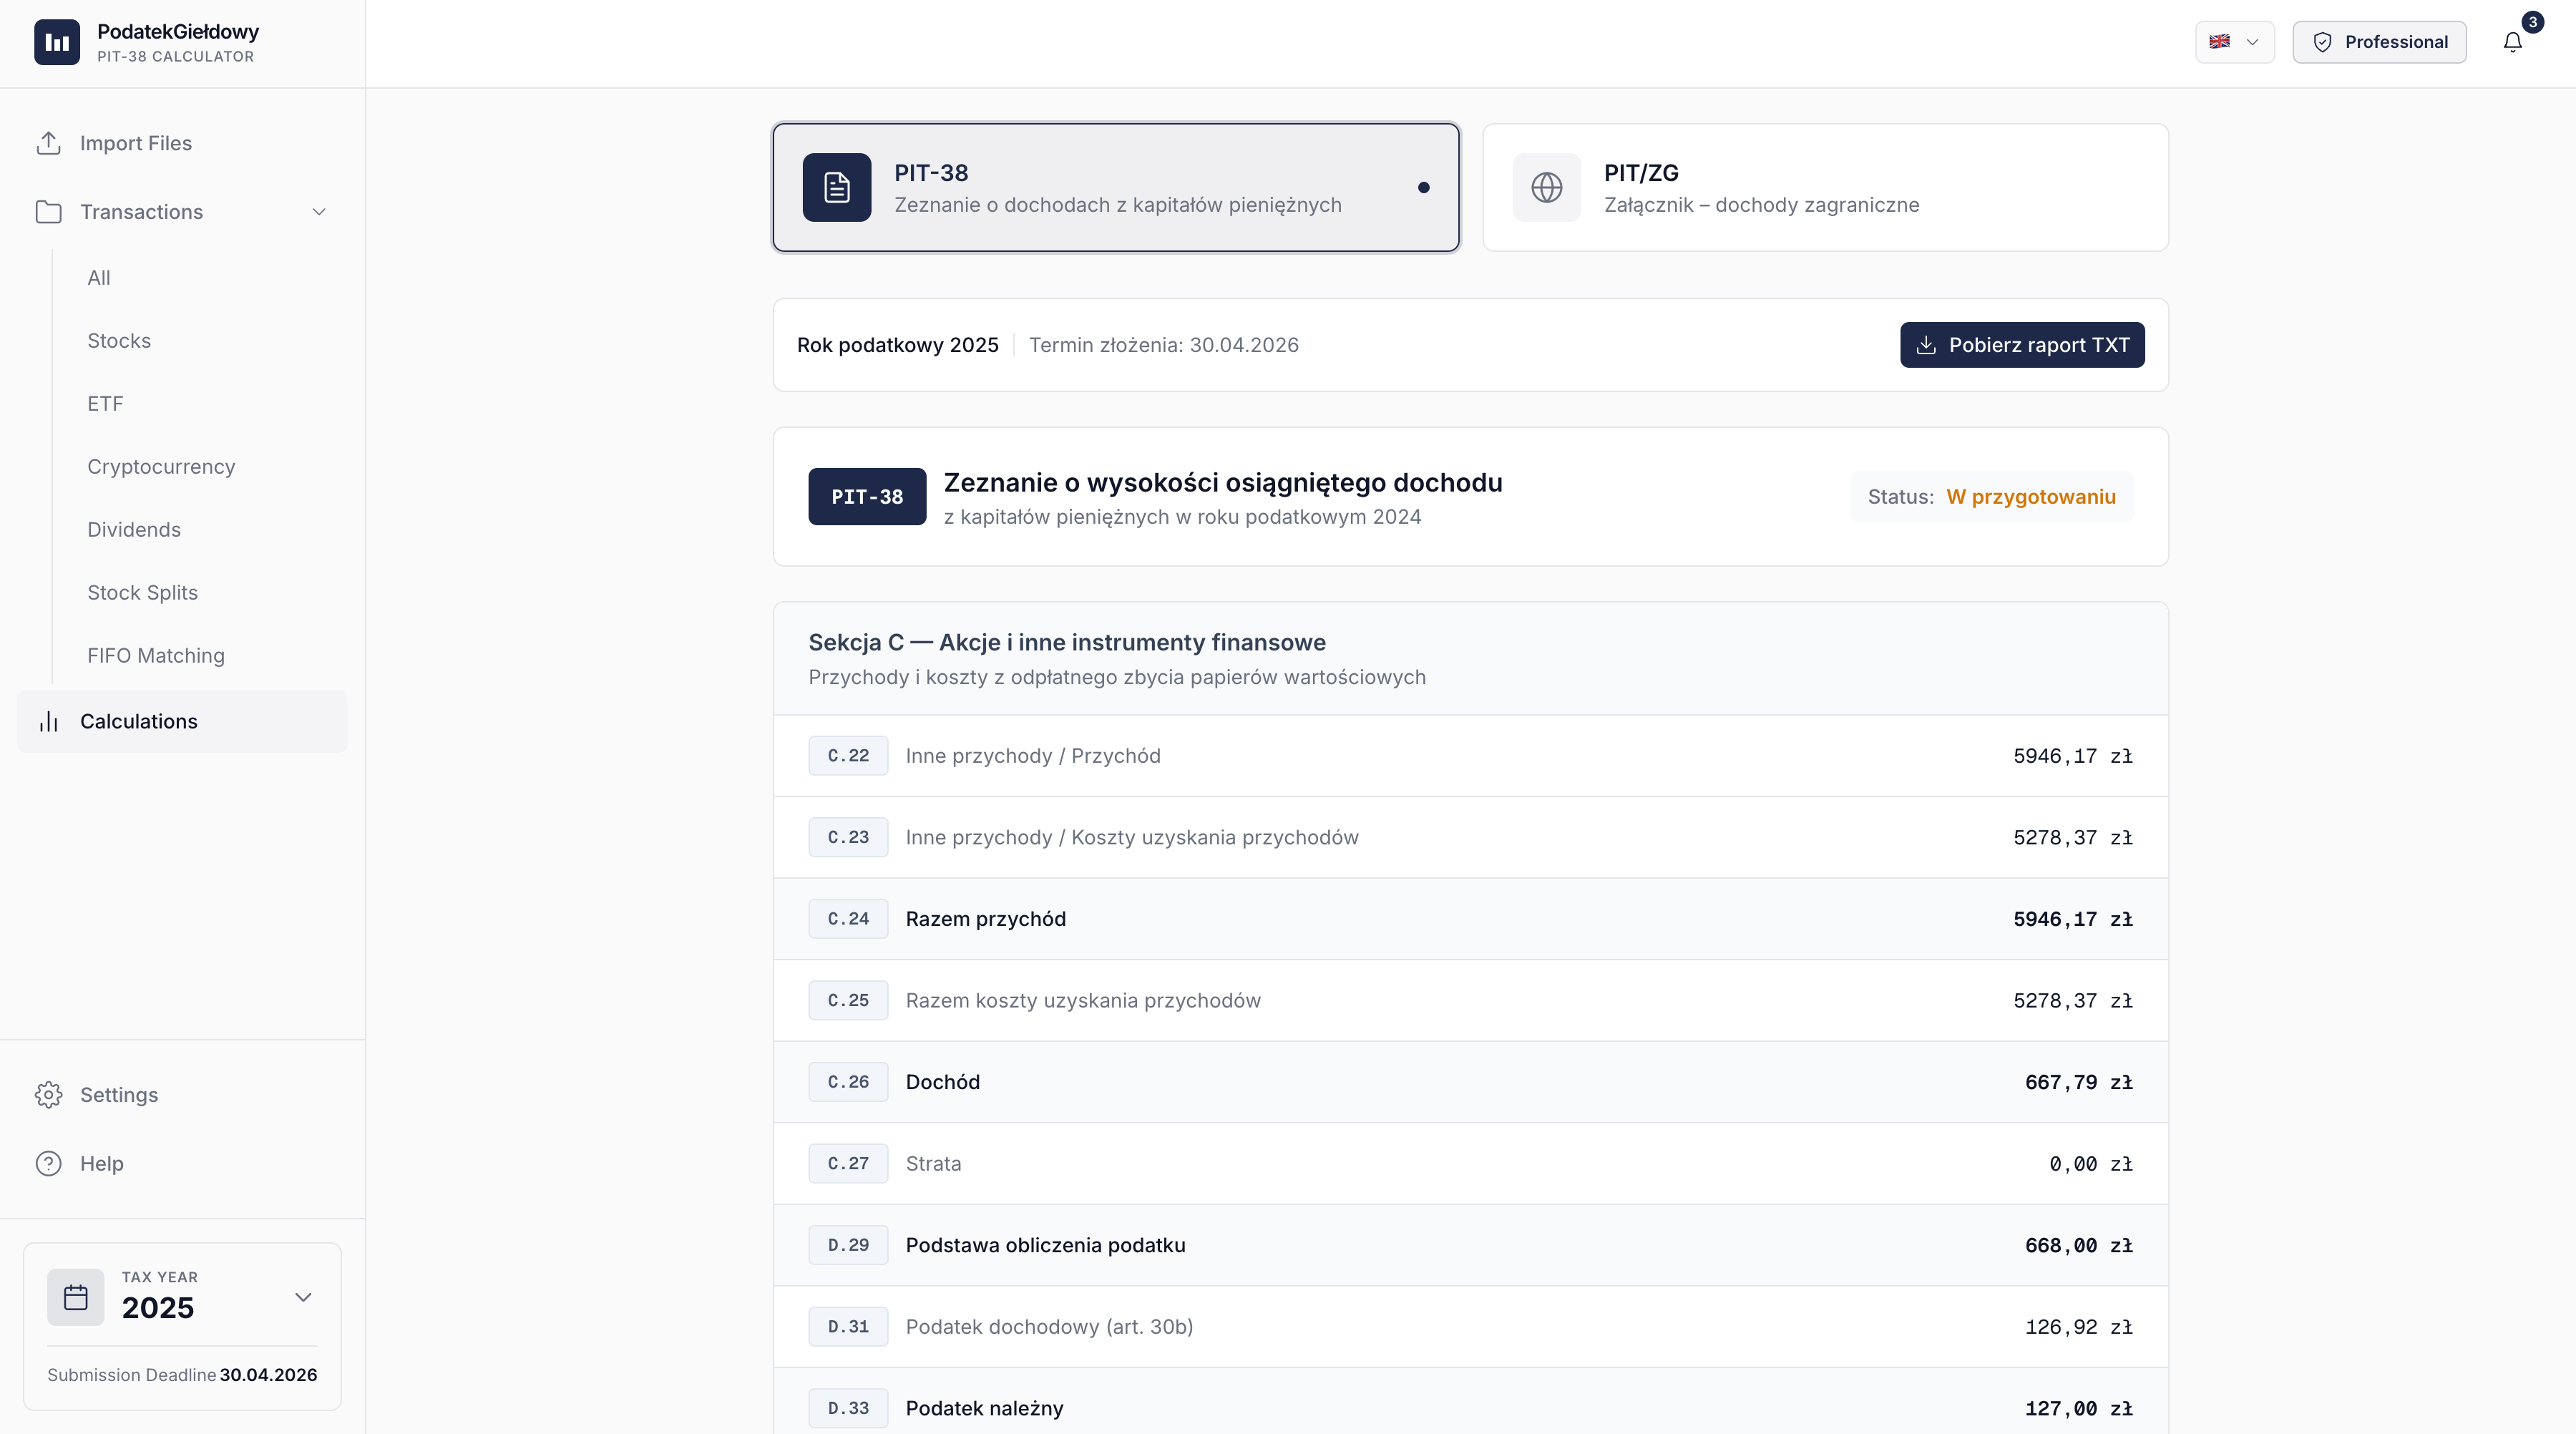This screenshot has height=1434, width=2576.
Task: Select the PIT-38 form tab
Action: pyautogui.click(x=1115, y=187)
